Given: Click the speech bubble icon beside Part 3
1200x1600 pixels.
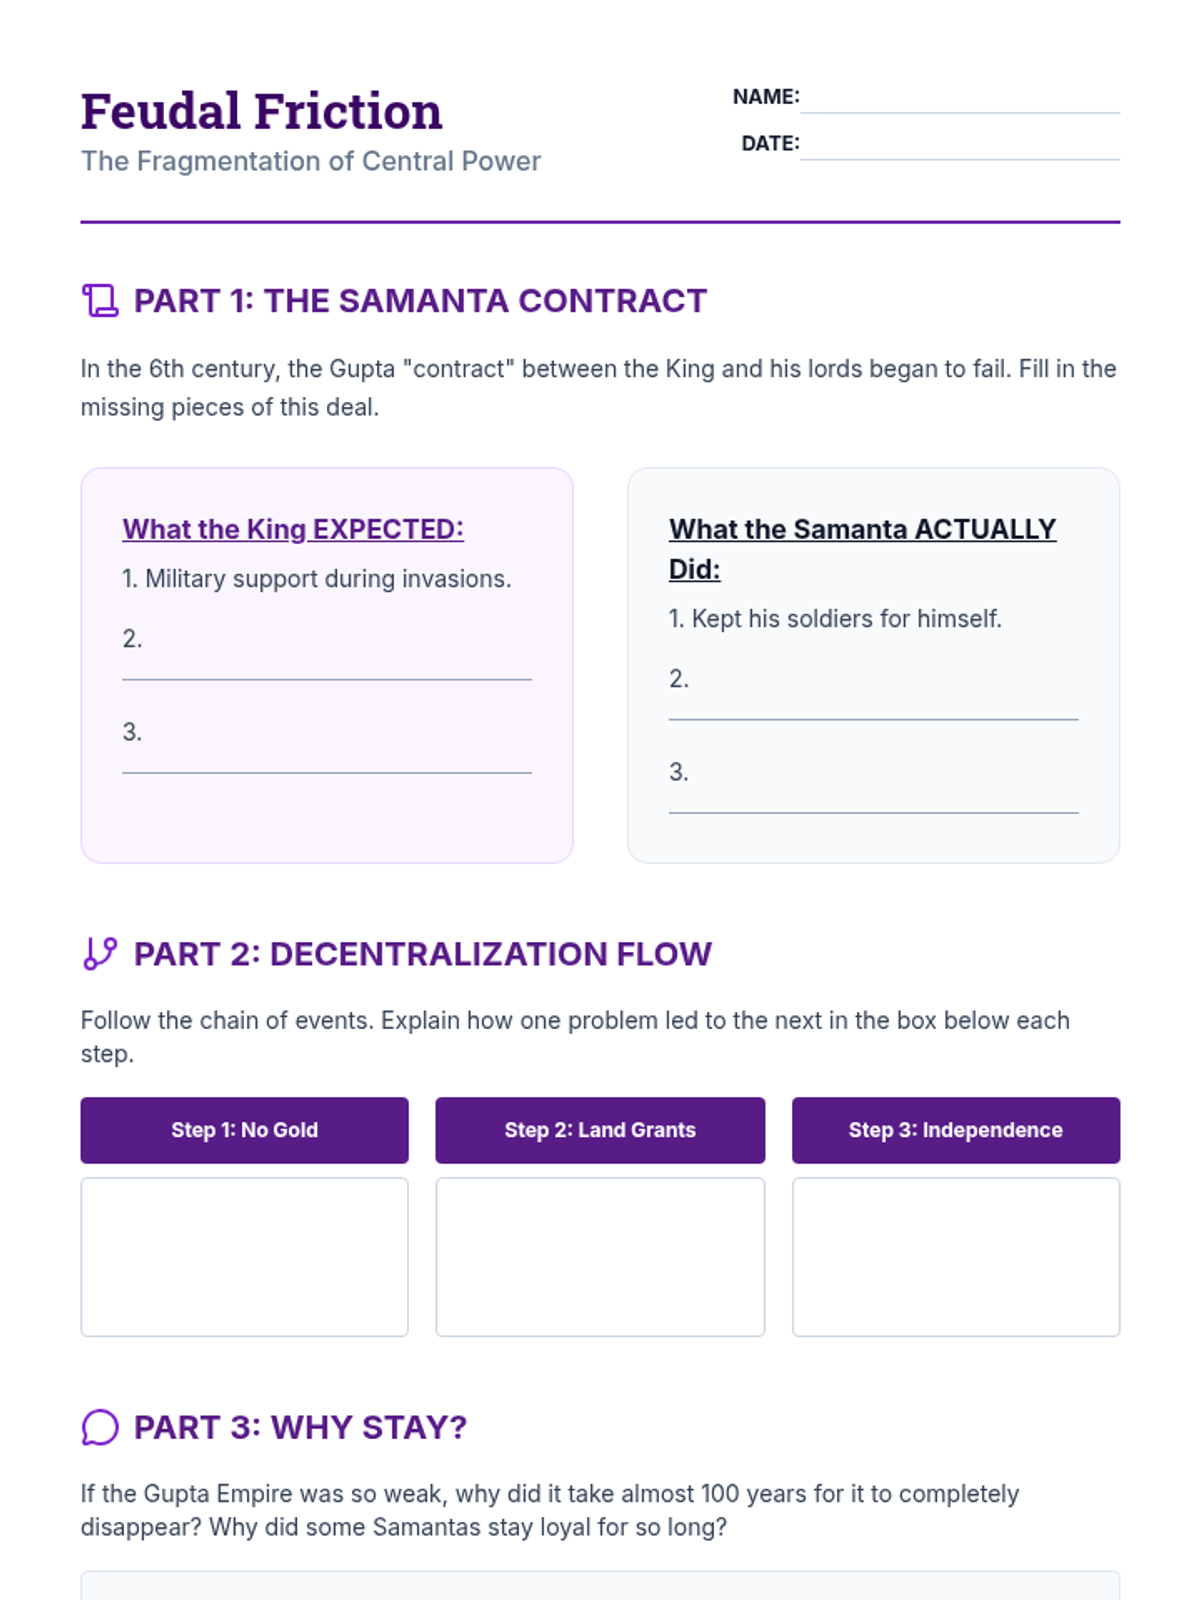Looking at the screenshot, I should 100,1427.
